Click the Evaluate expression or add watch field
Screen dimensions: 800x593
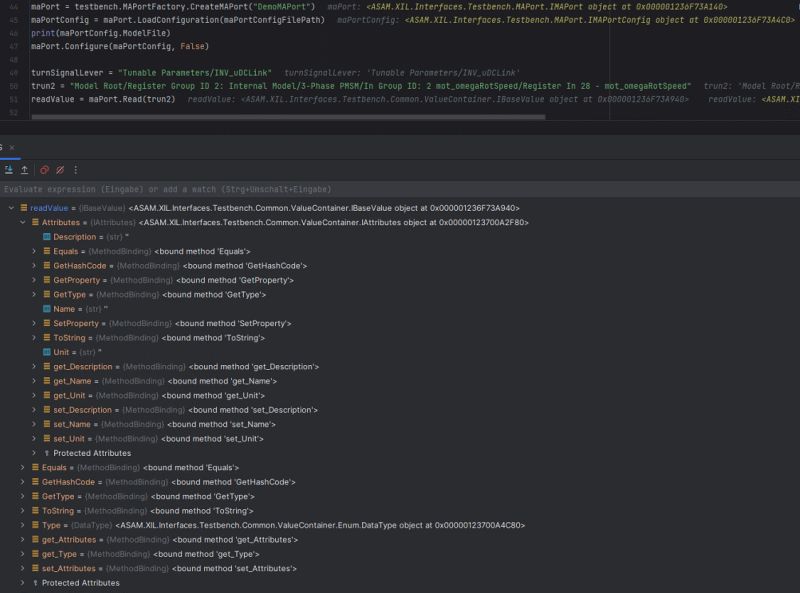click(x=200, y=187)
